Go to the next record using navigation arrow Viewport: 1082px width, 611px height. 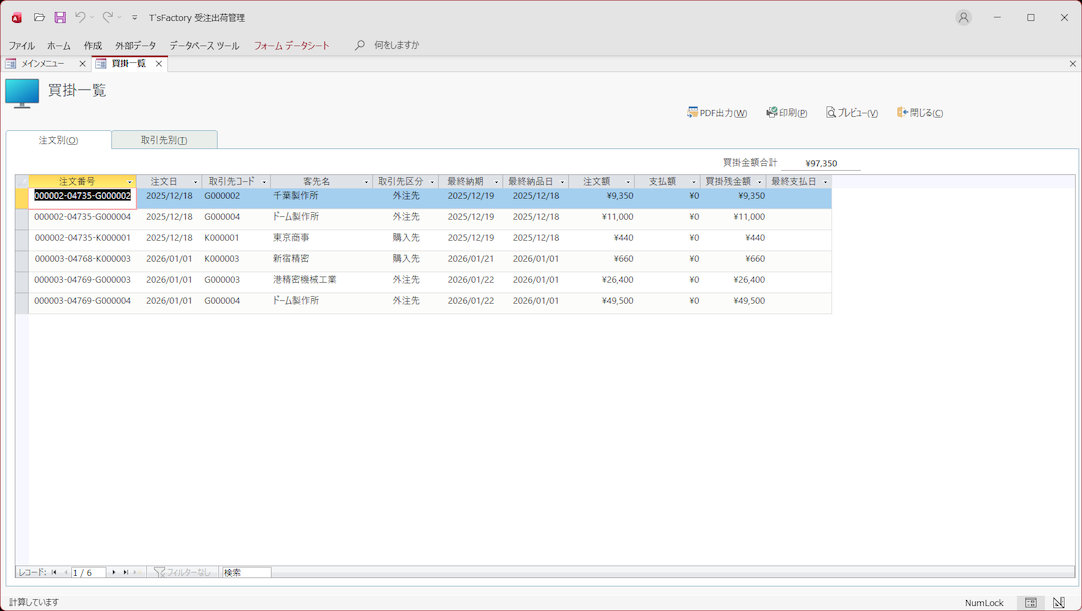[x=114, y=573]
